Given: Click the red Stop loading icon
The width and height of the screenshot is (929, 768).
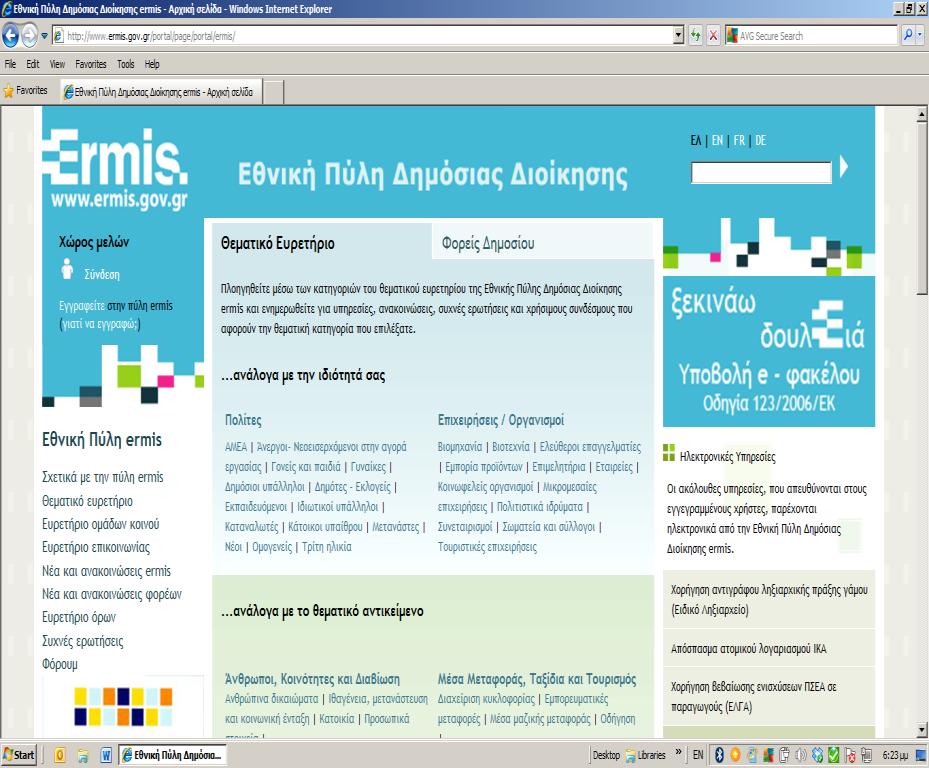Looking at the screenshot, I should point(713,36).
